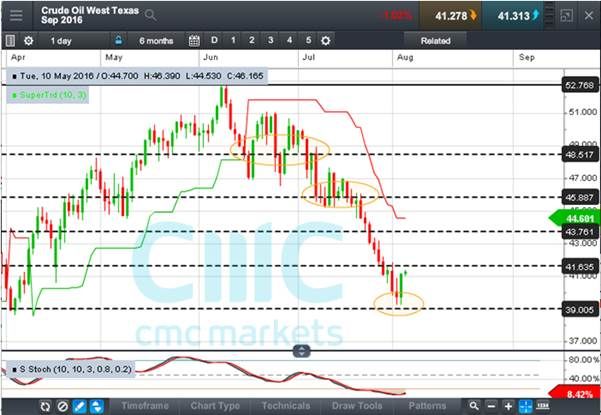This screenshot has height=415, width=601.
Task: Open the chart panel layout icon
Action: [x=10, y=41]
